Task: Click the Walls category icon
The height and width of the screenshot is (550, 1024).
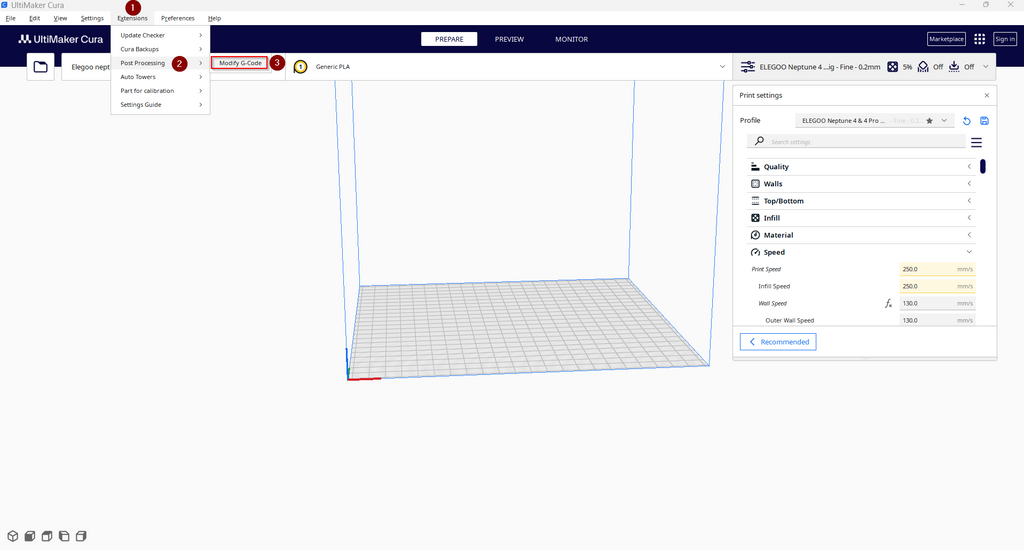Action: [x=755, y=184]
